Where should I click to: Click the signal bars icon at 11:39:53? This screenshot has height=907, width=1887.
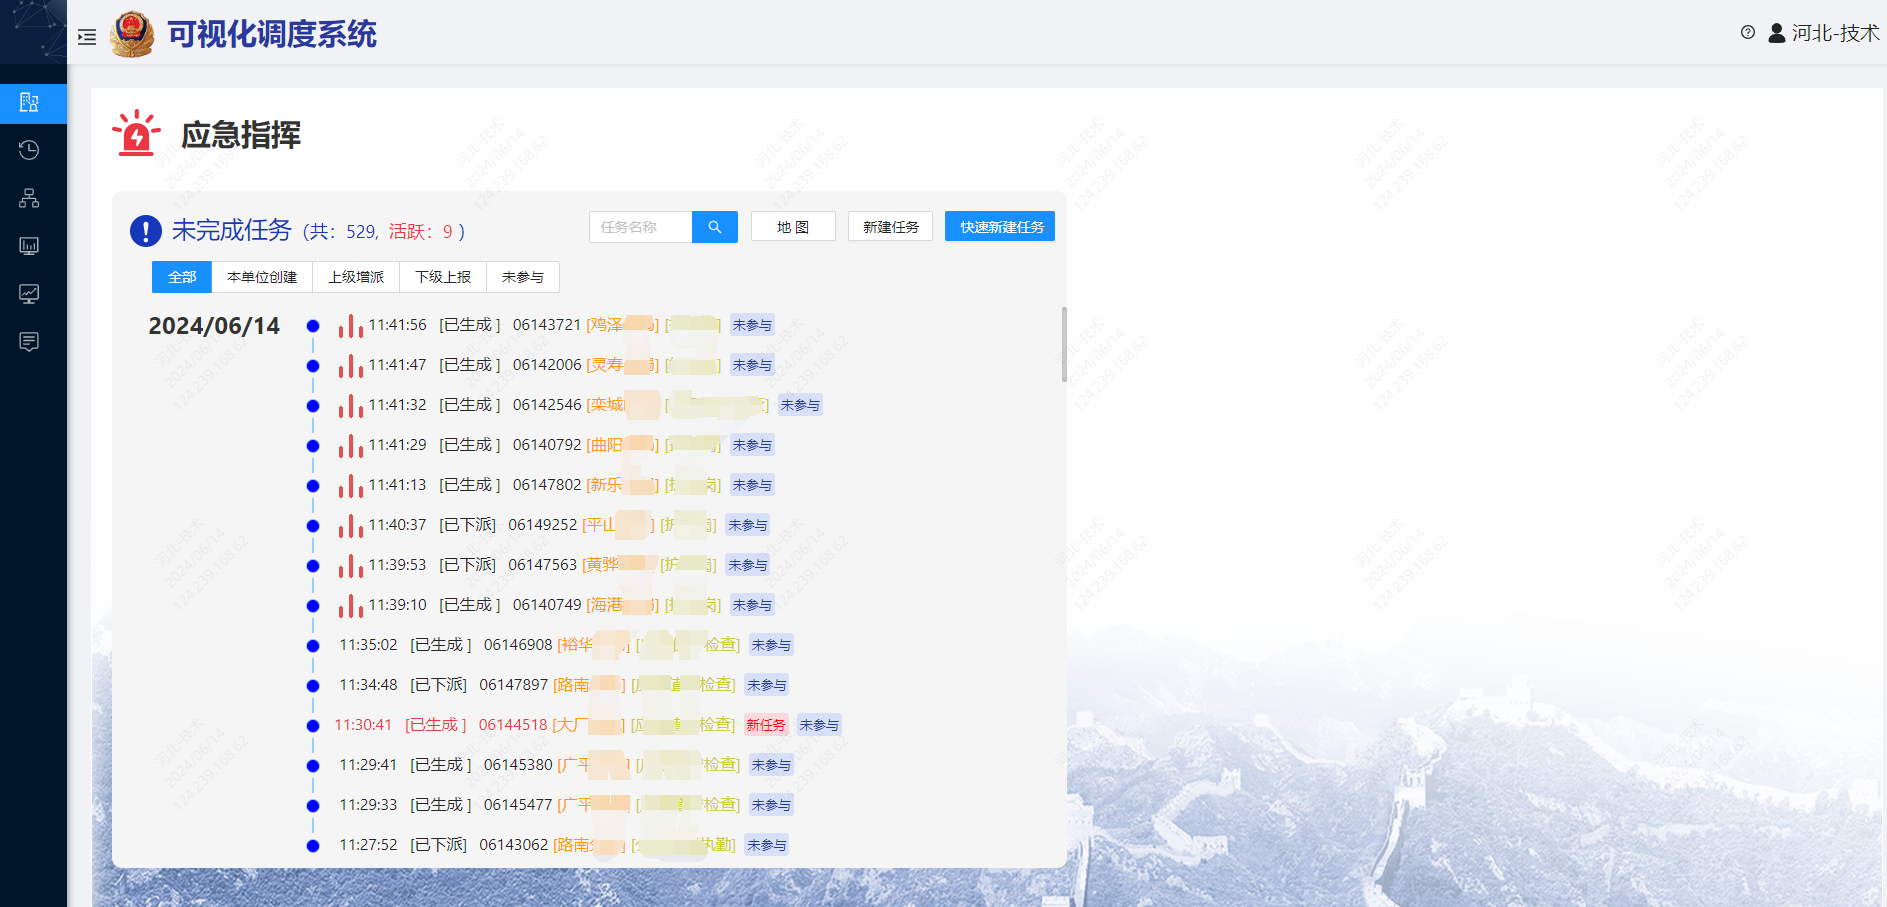(350, 566)
